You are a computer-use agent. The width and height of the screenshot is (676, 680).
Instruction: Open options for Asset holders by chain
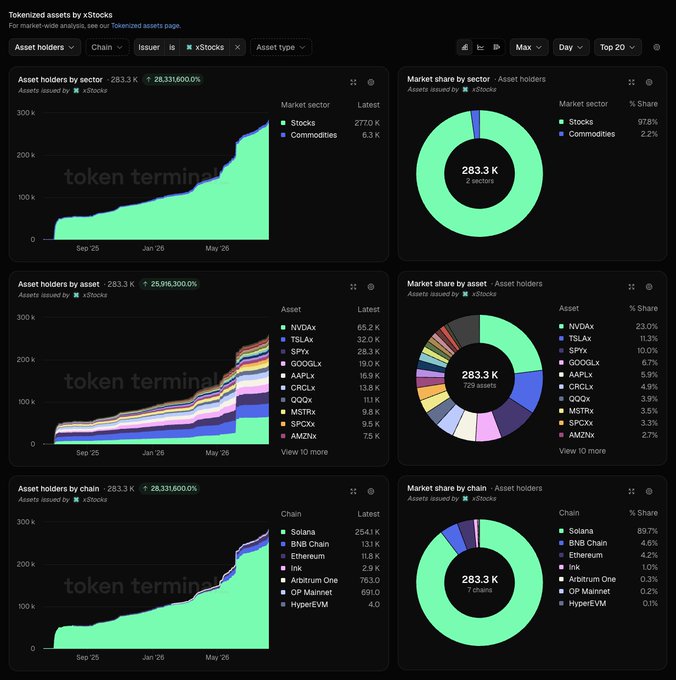(x=371, y=491)
